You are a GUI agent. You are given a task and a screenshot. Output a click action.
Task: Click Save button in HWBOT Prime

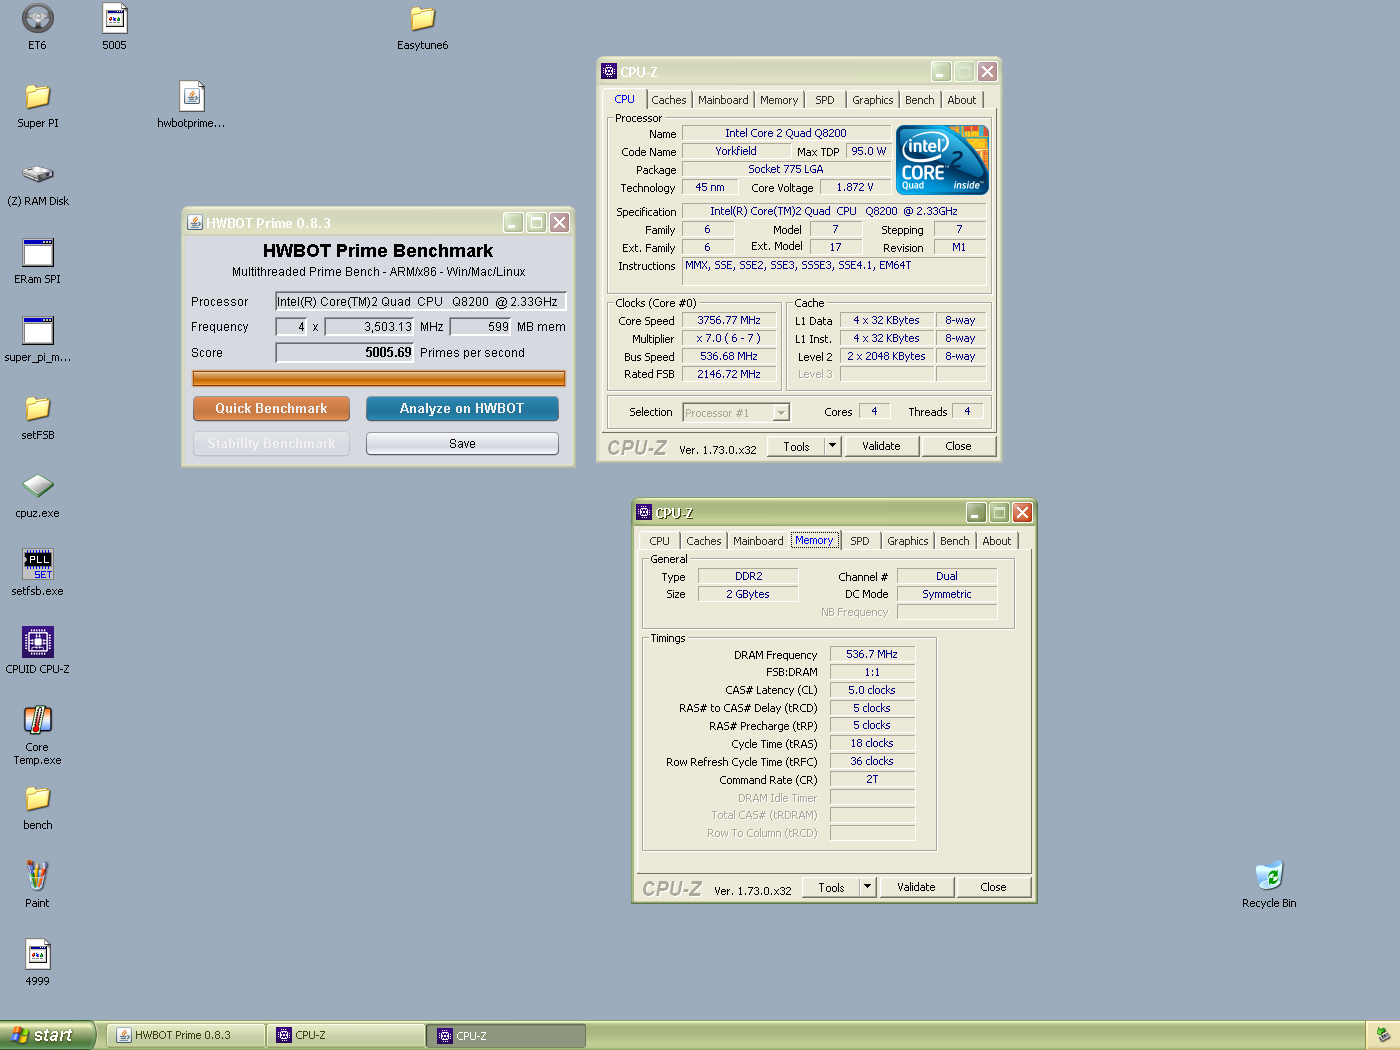[462, 443]
